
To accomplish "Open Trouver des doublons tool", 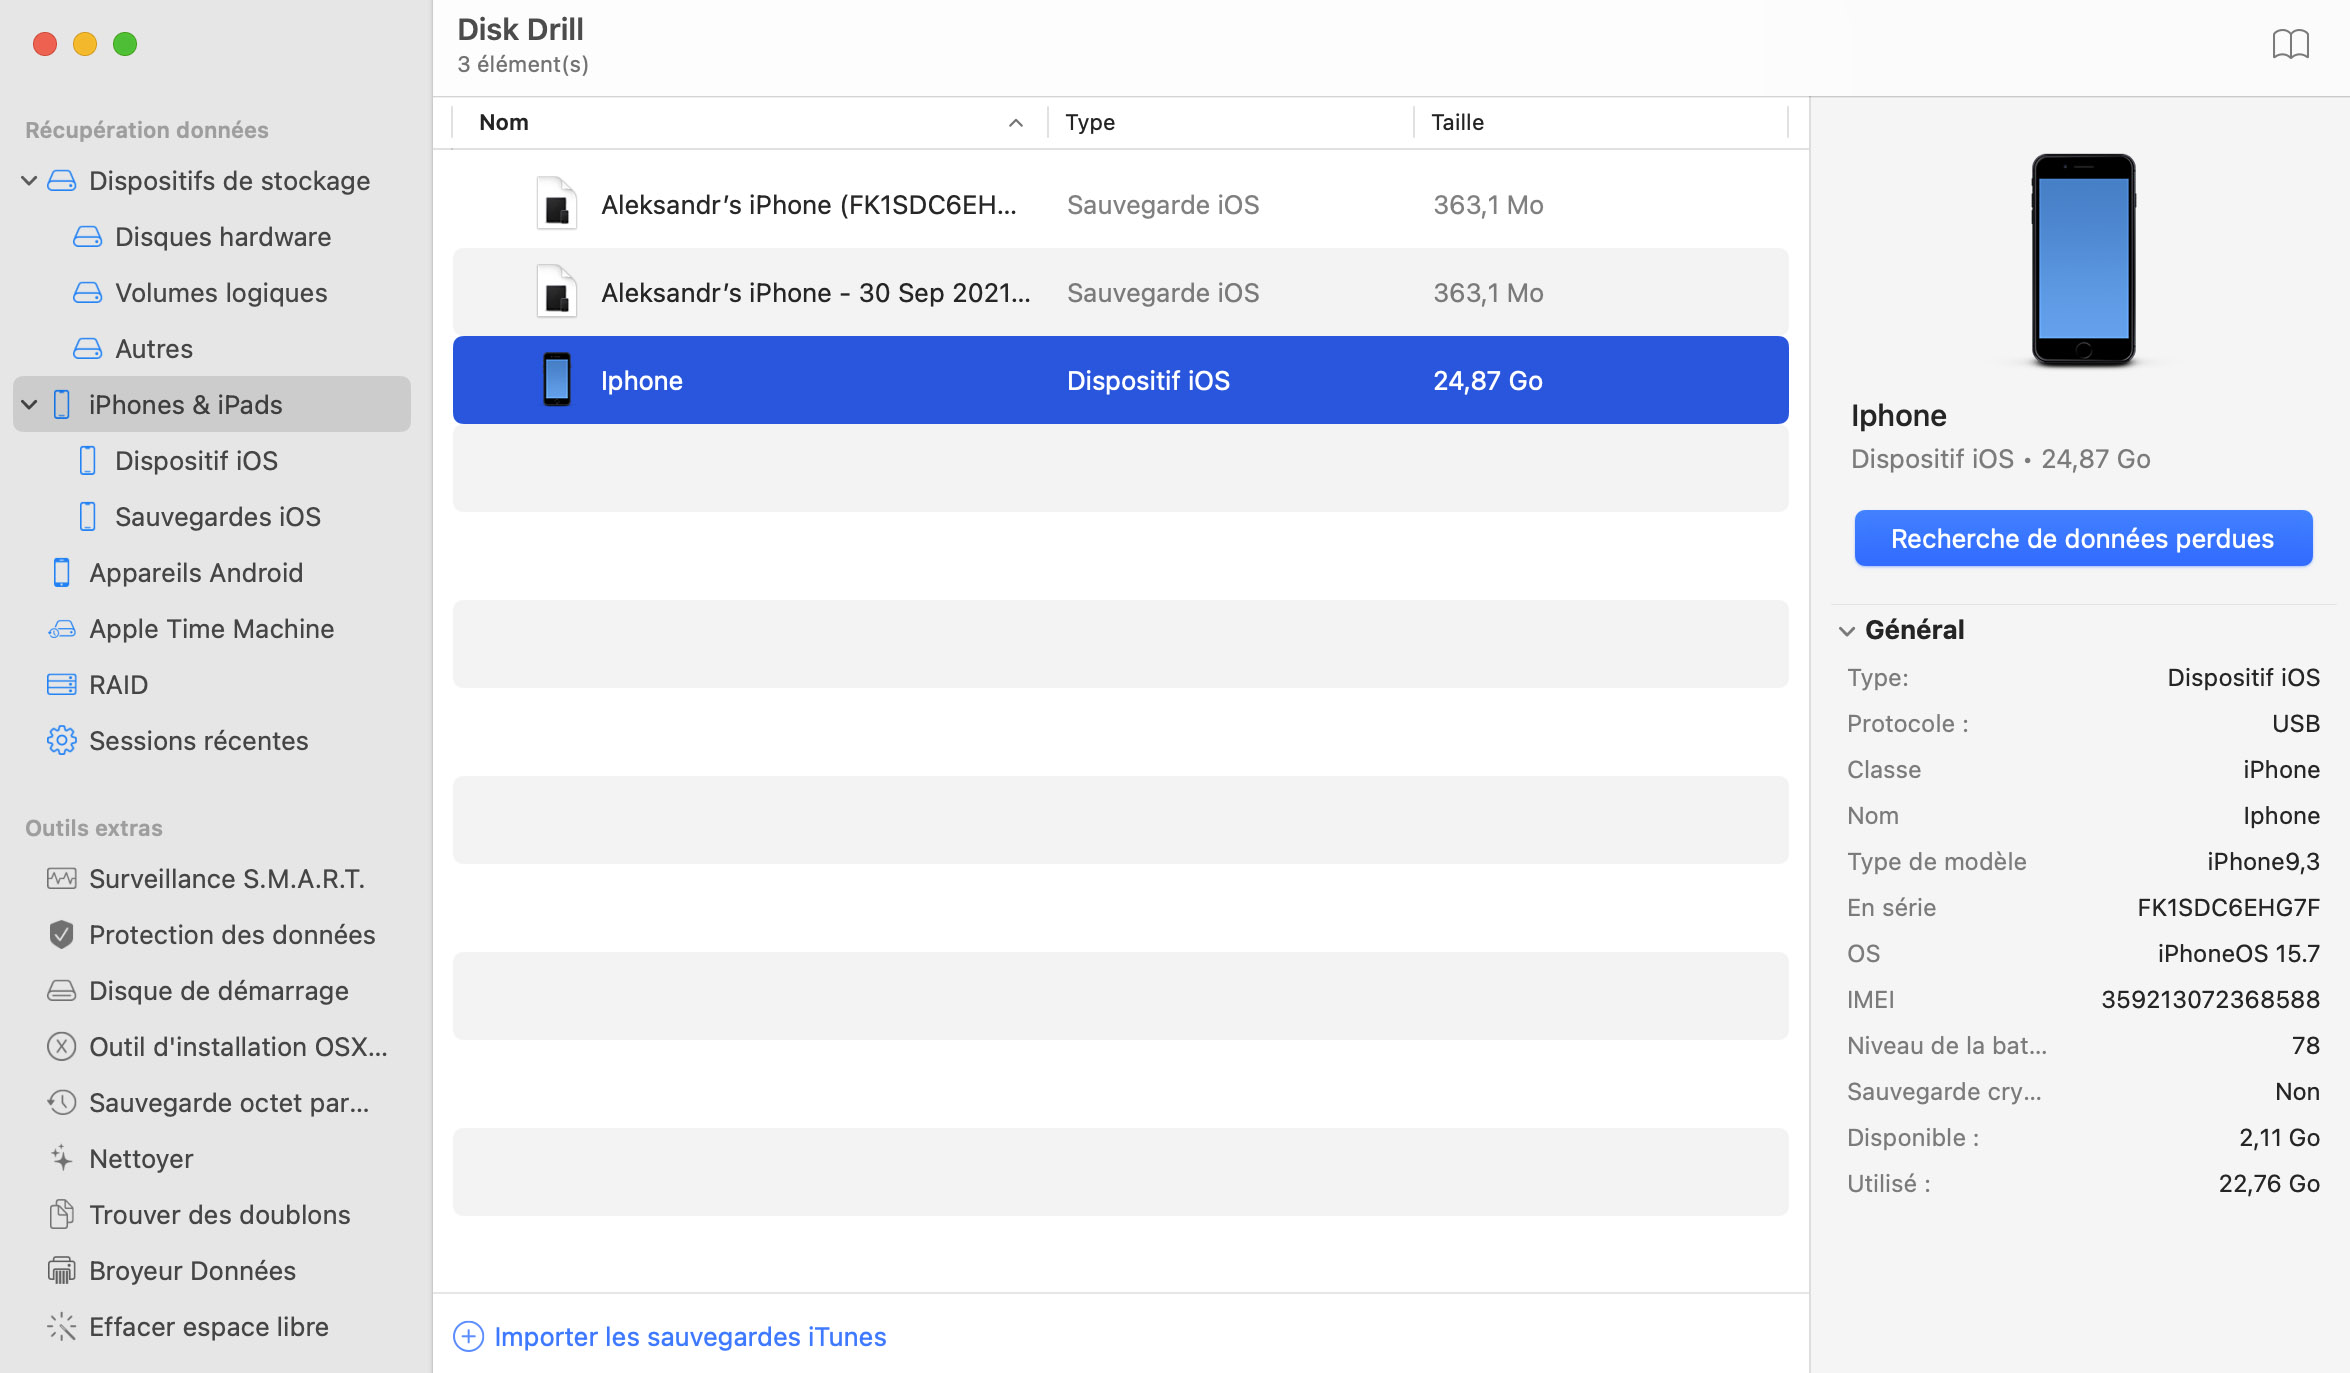I will click(x=220, y=1215).
